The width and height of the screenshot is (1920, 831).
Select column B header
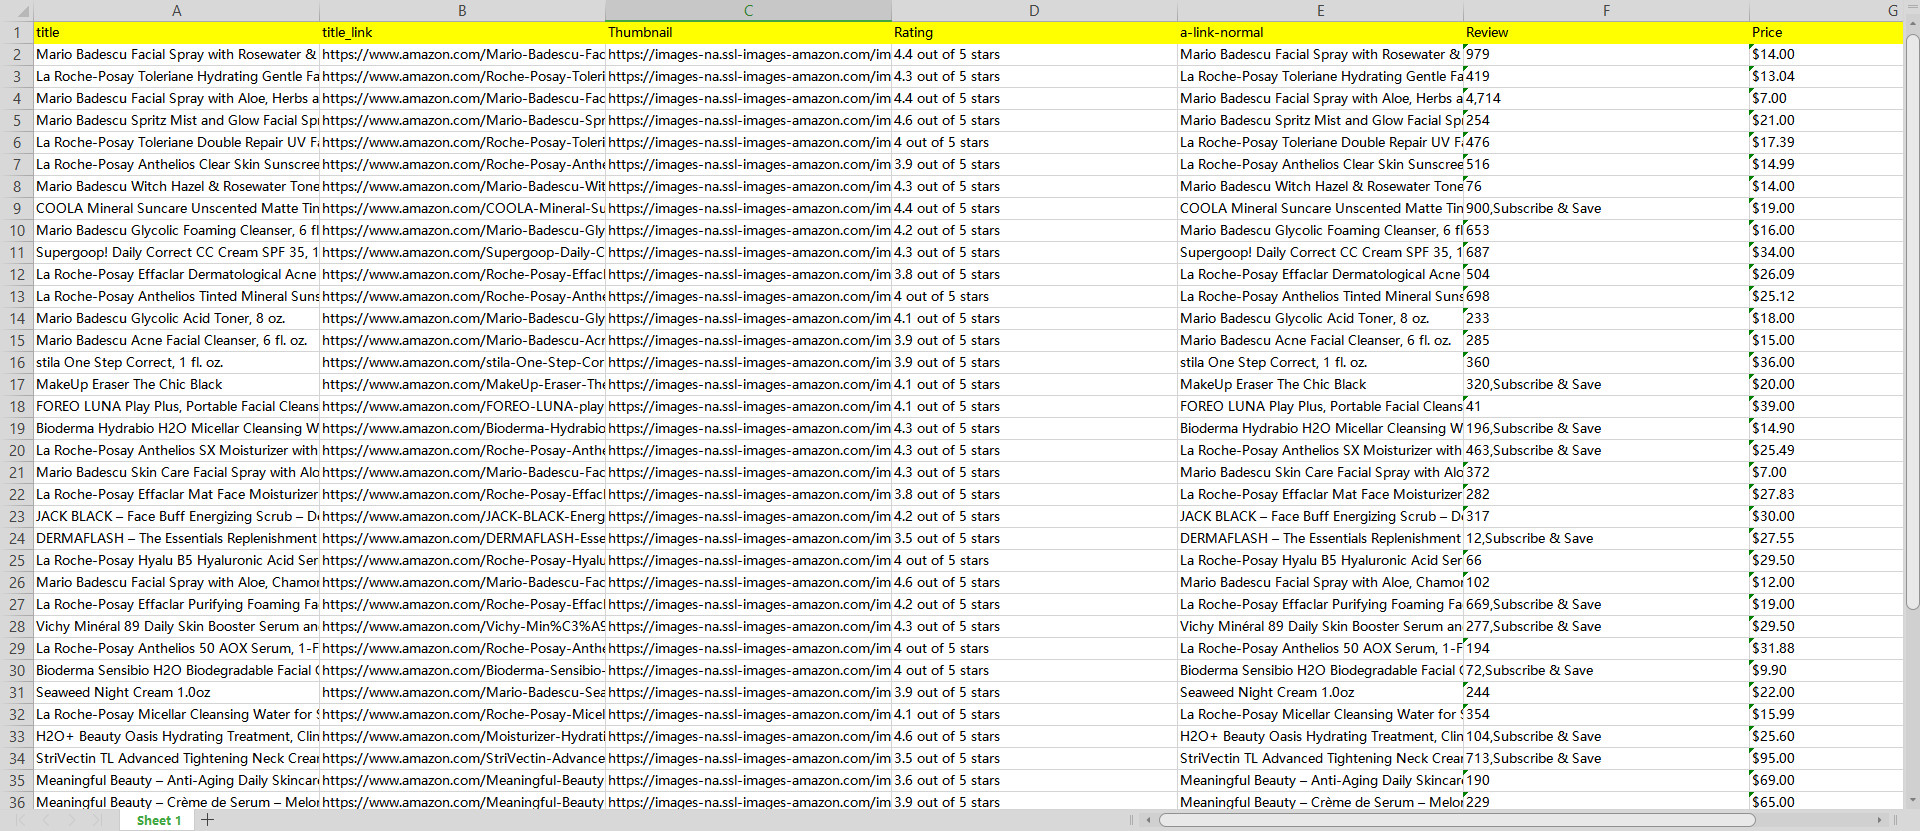(x=462, y=10)
